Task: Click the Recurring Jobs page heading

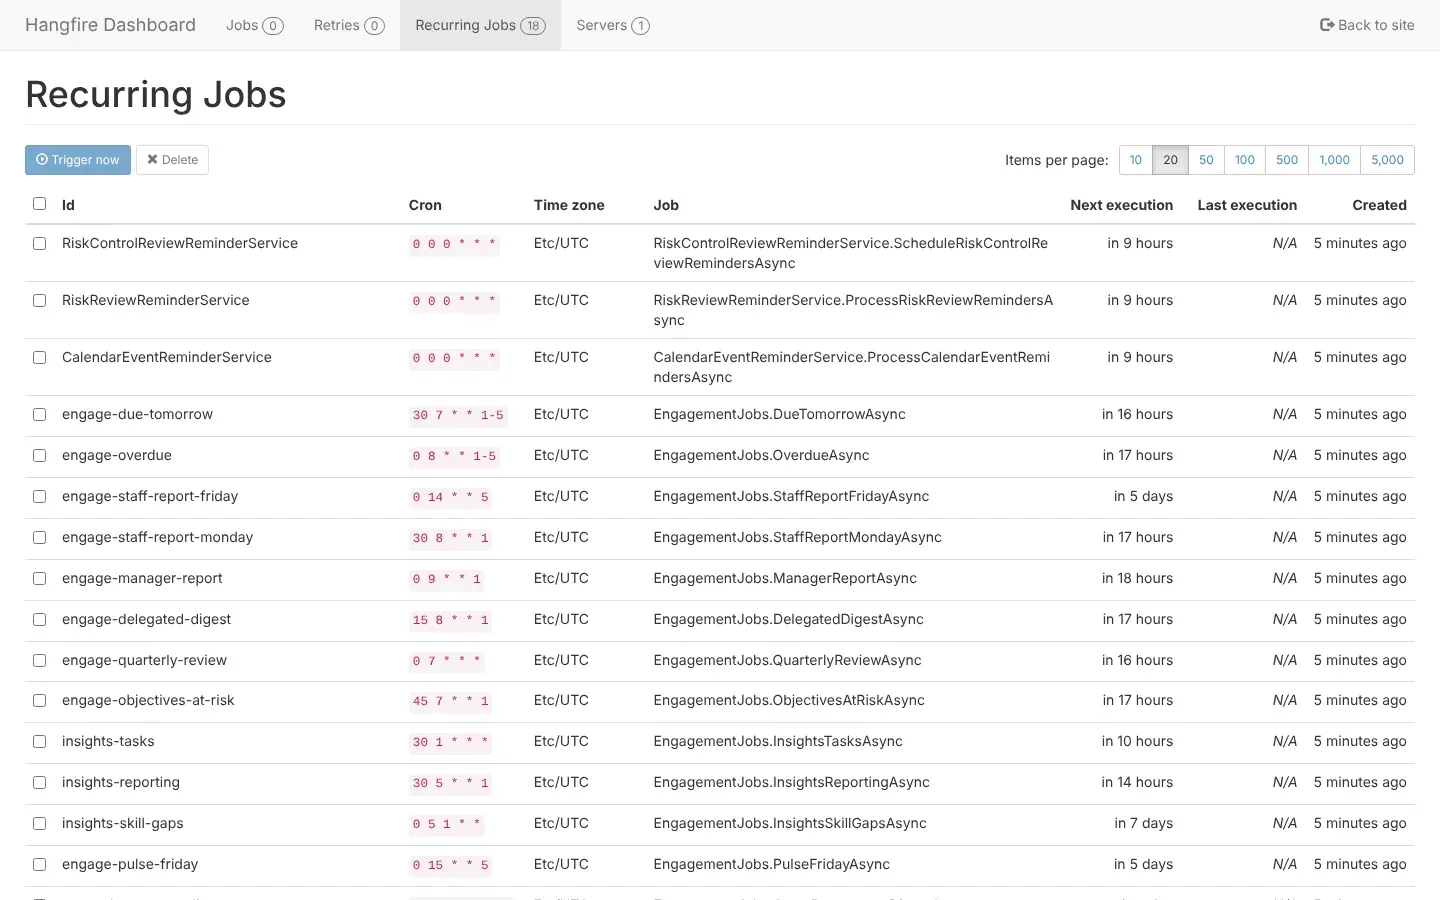Action: [156, 94]
